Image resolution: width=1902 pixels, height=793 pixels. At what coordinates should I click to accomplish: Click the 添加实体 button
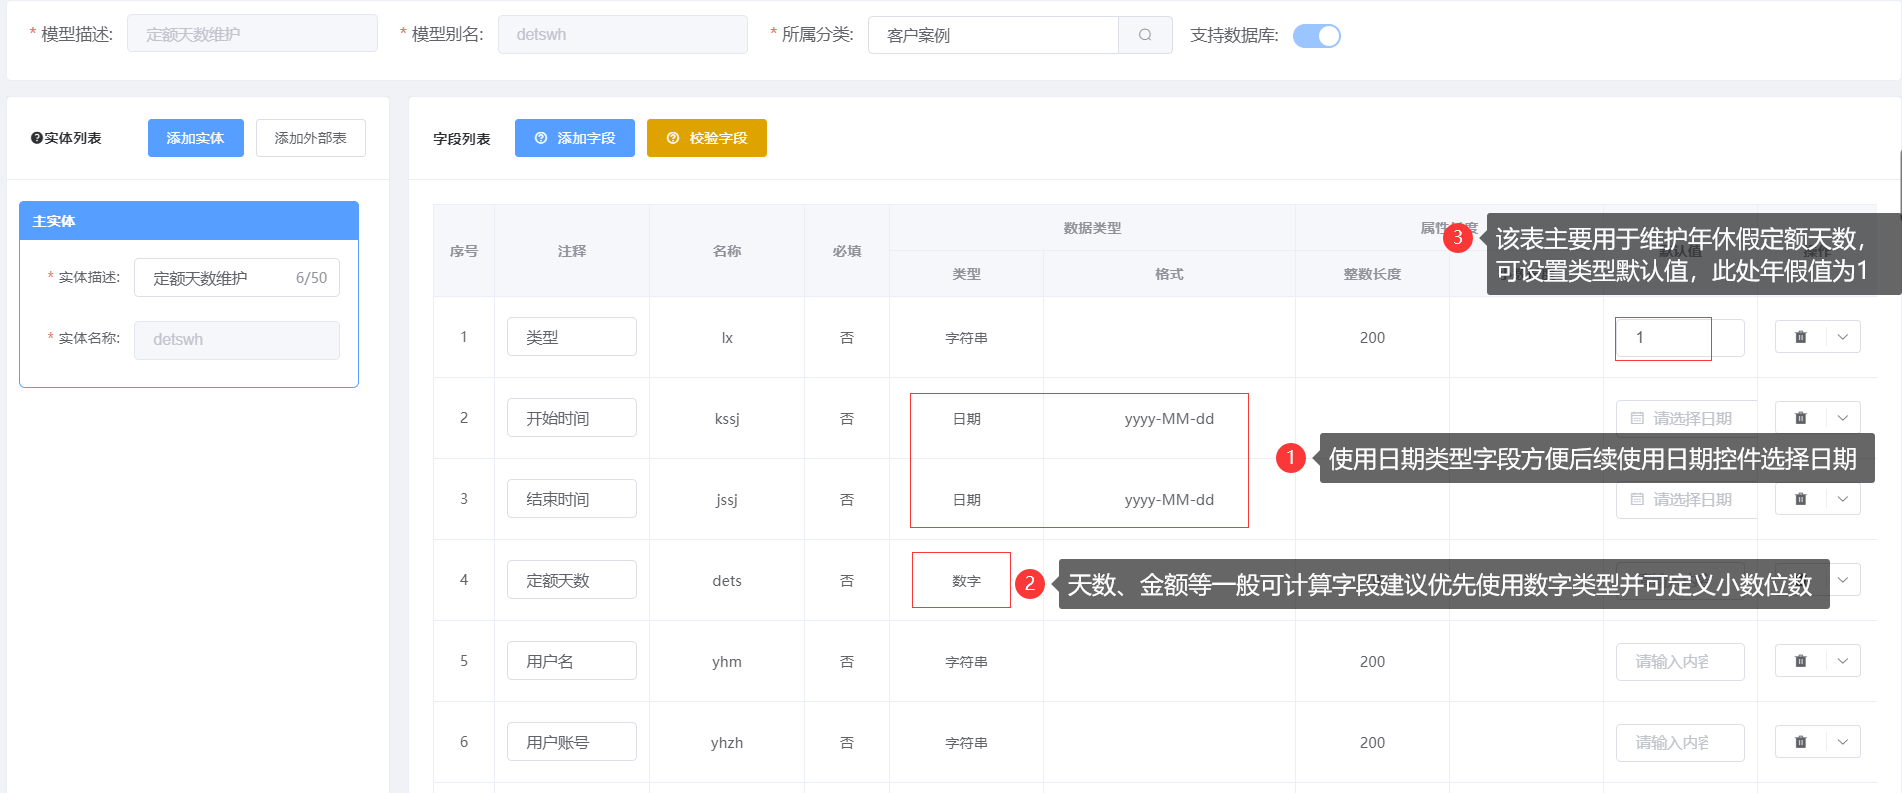(x=195, y=138)
